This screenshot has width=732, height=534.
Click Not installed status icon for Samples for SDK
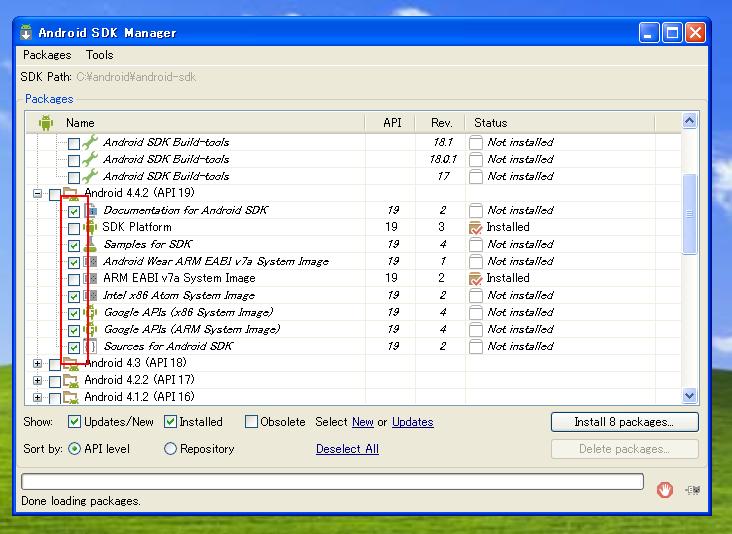[476, 245]
